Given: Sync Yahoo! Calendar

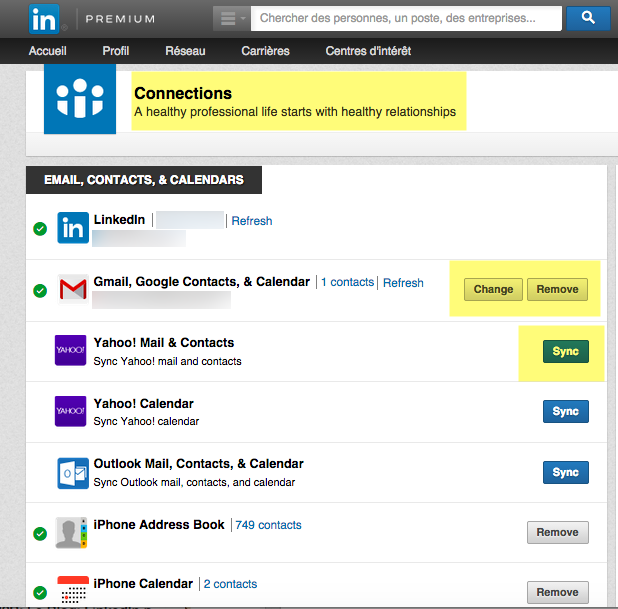Looking at the screenshot, I should click(x=566, y=412).
